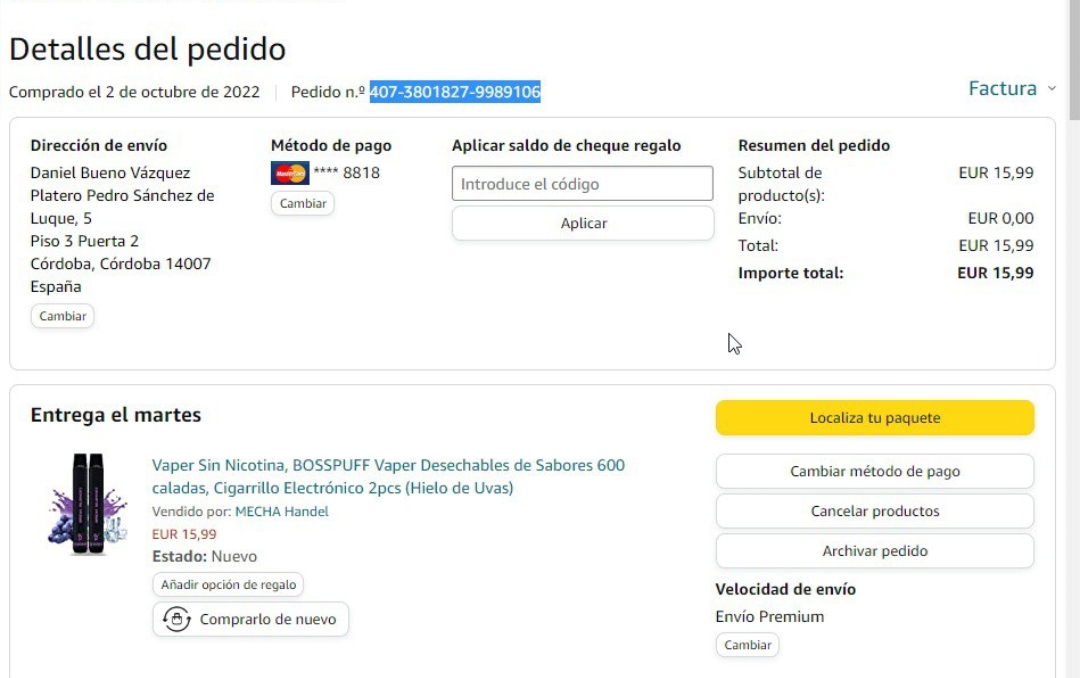The width and height of the screenshot is (1080, 678).
Task: Click the vaper product thumbnail image
Action: 88,499
